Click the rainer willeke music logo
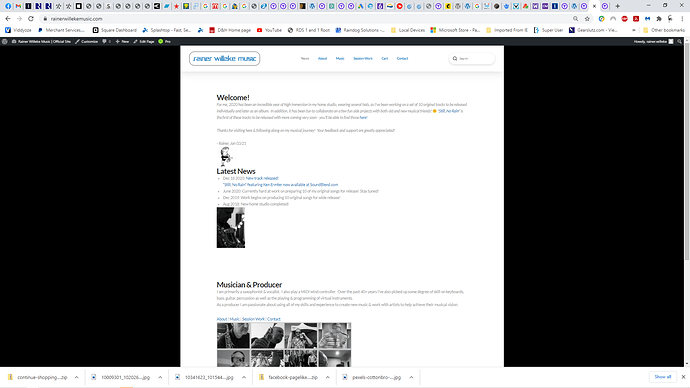The height and width of the screenshot is (388, 690). tap(224, 59)
